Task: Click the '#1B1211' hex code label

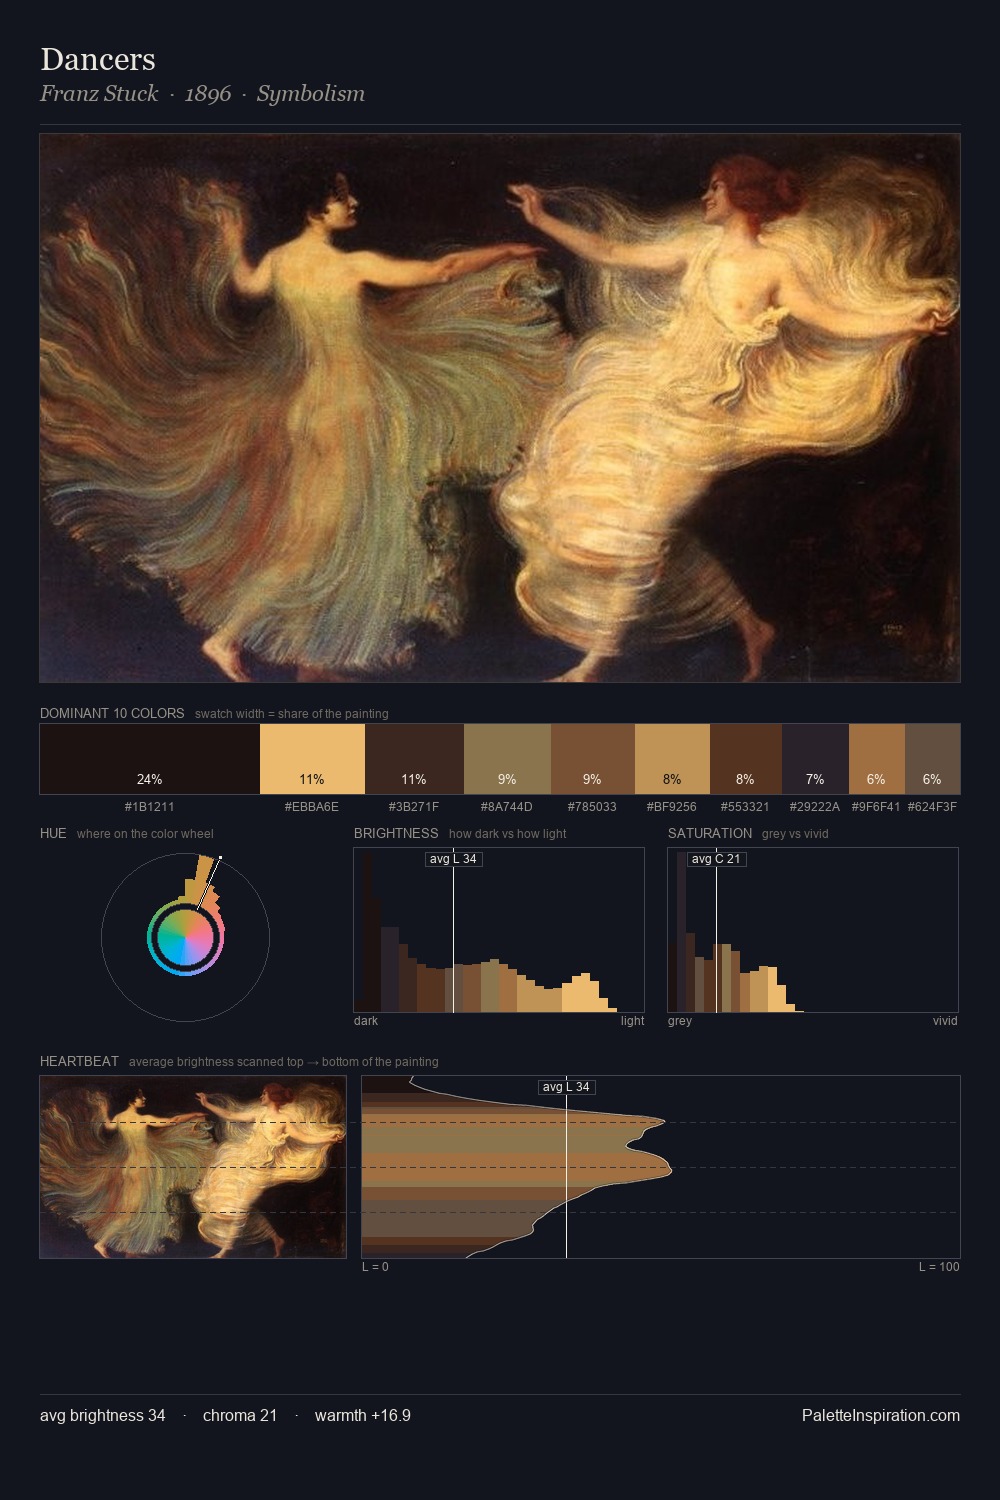Action: (x=150, y=807)
